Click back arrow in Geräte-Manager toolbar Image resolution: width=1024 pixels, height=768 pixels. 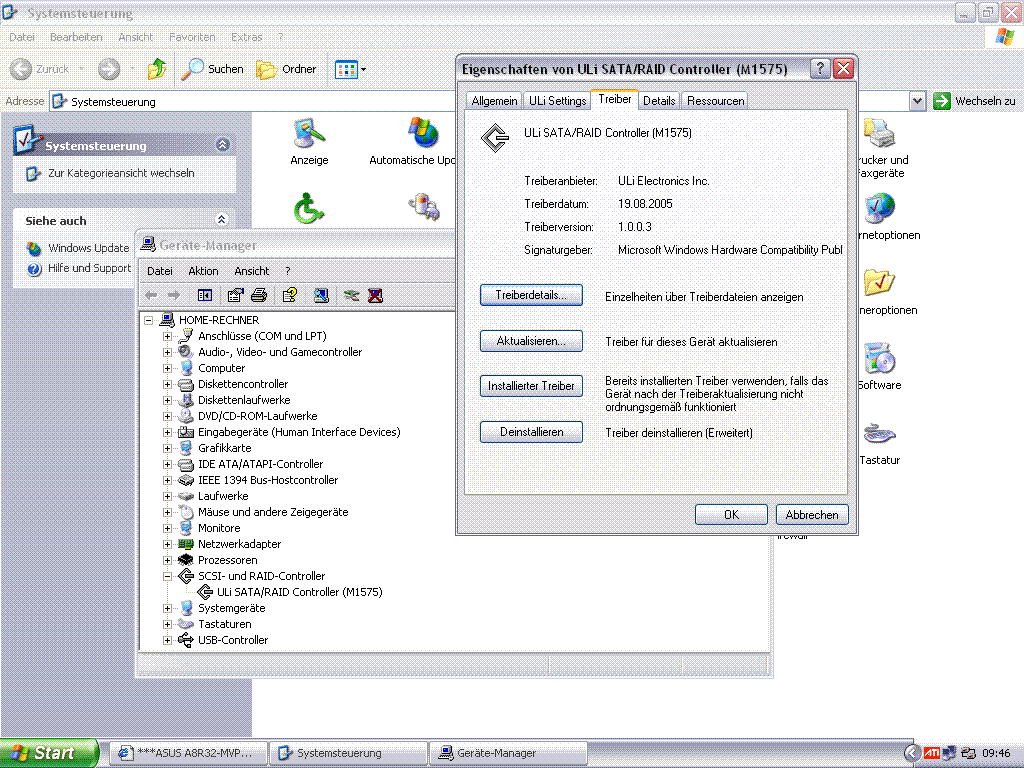tap(151, 296)
